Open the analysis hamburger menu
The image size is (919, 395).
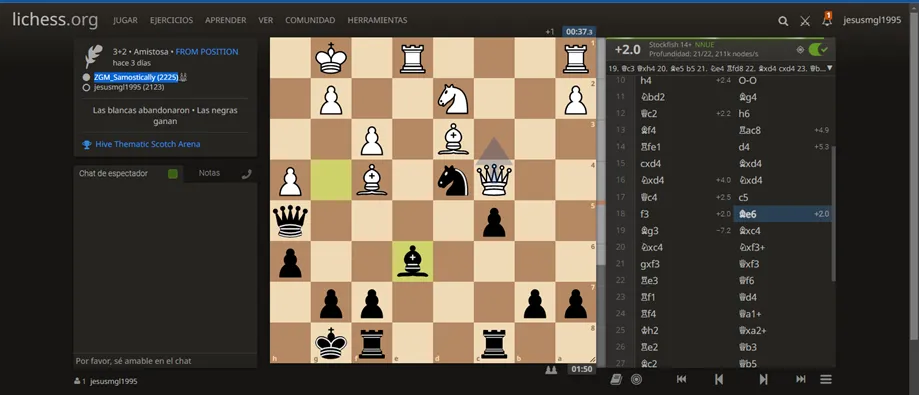(826, 379)
